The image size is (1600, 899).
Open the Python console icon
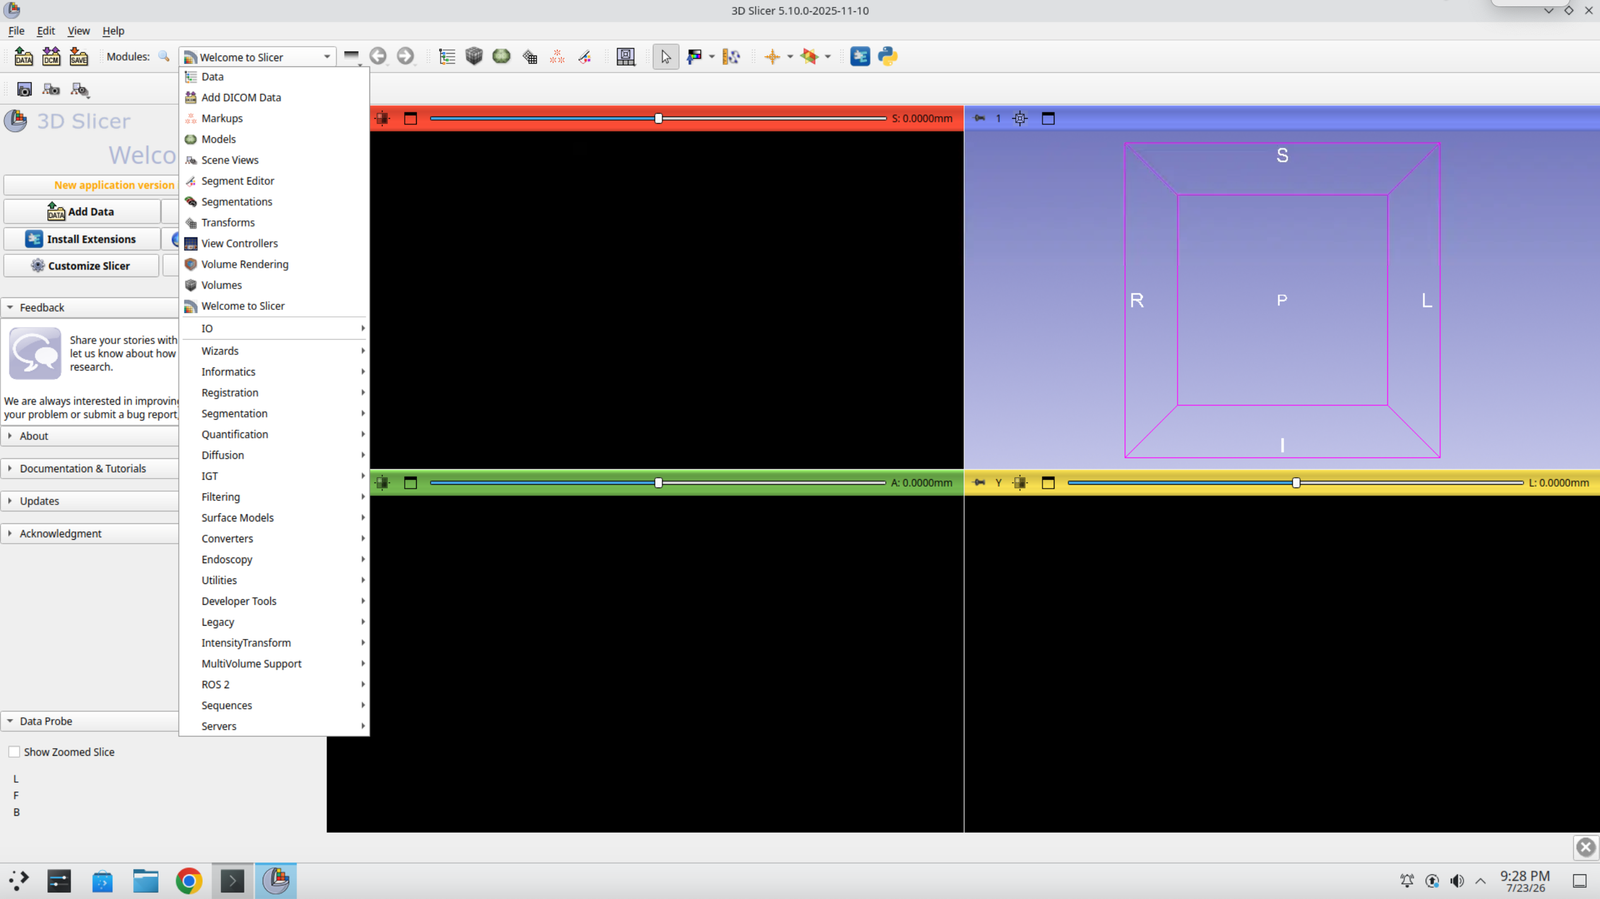point(888,57)
